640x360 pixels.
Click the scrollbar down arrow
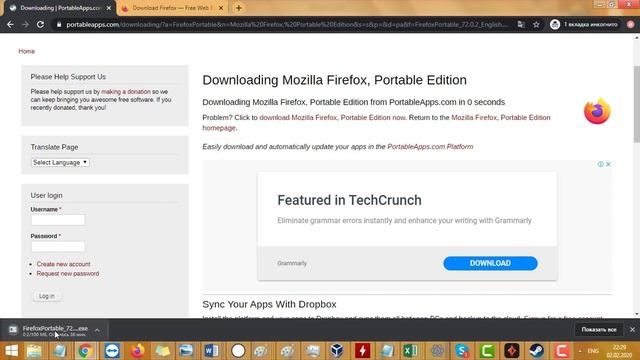636,314
